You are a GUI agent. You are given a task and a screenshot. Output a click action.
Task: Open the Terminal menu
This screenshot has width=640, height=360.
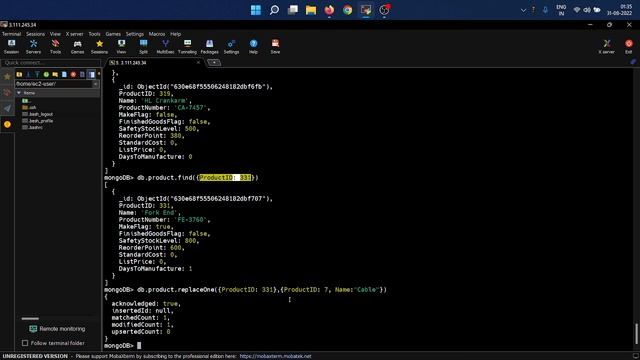point(11,34)
